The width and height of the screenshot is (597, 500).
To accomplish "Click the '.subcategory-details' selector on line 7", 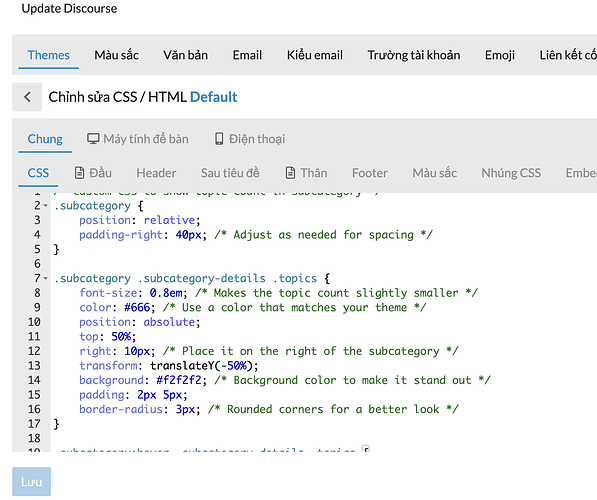I will click(x=201, y=278).
